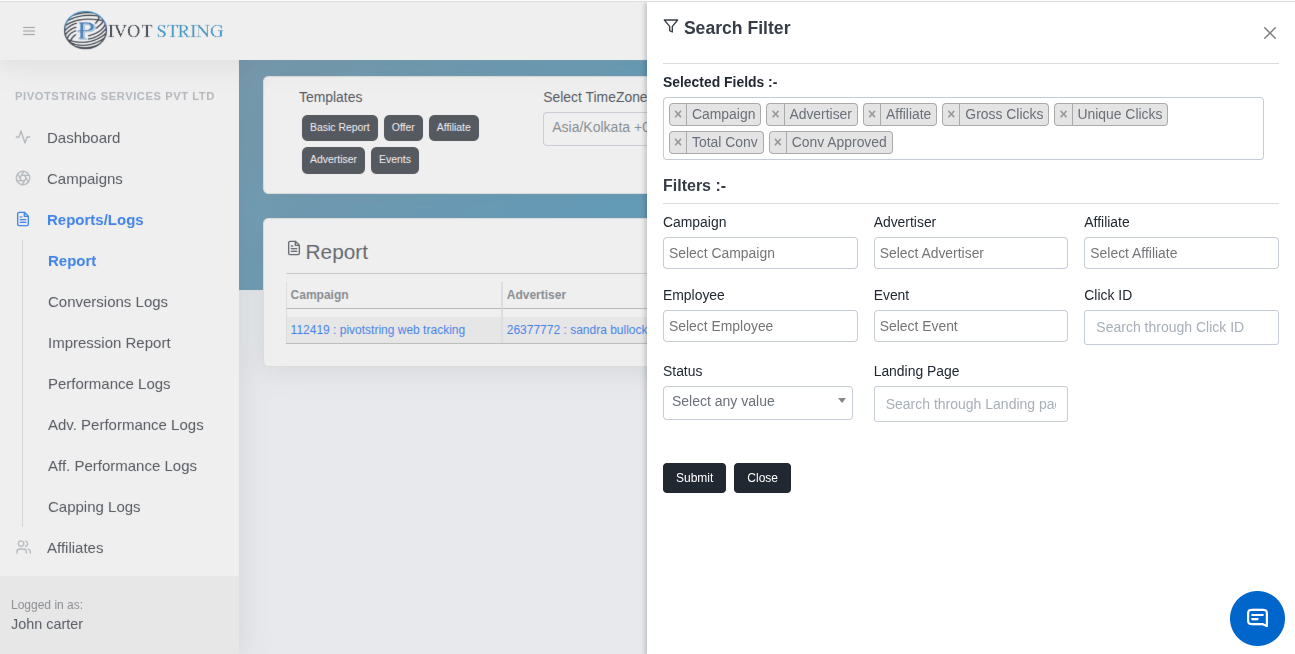
Task: Go to Impression Report menu item
Action: (109, 343)
